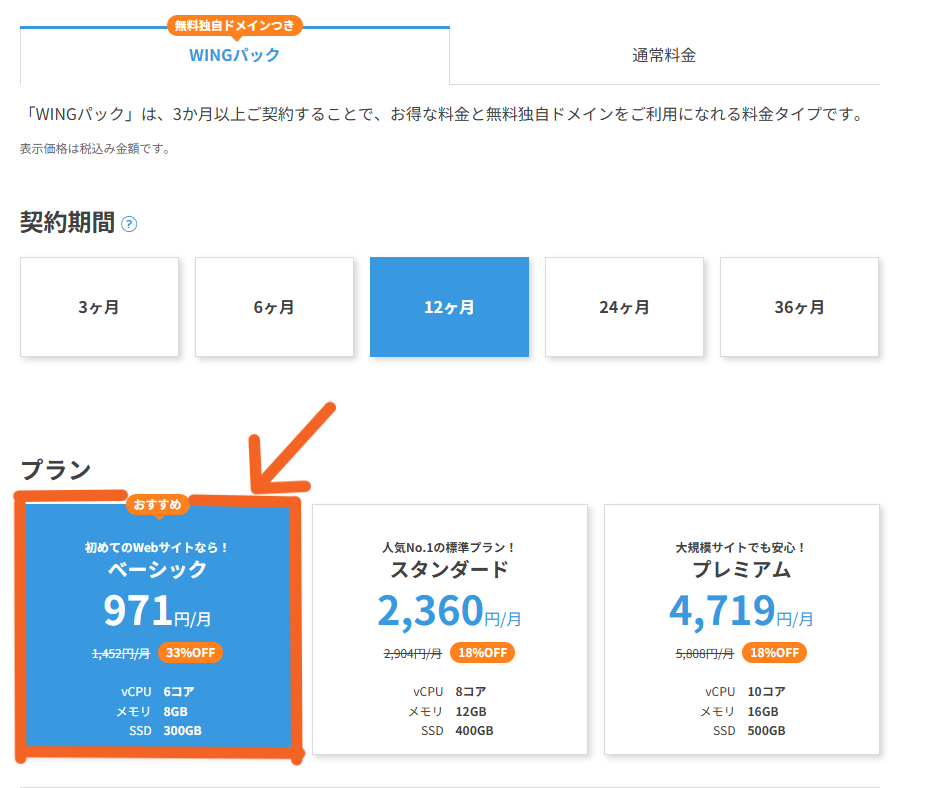Image resolution: width=927 pixels, height=788 pixels.
Task: Click the 18%OFF badge on プレミアム plan
Action: tap(774, 653)
